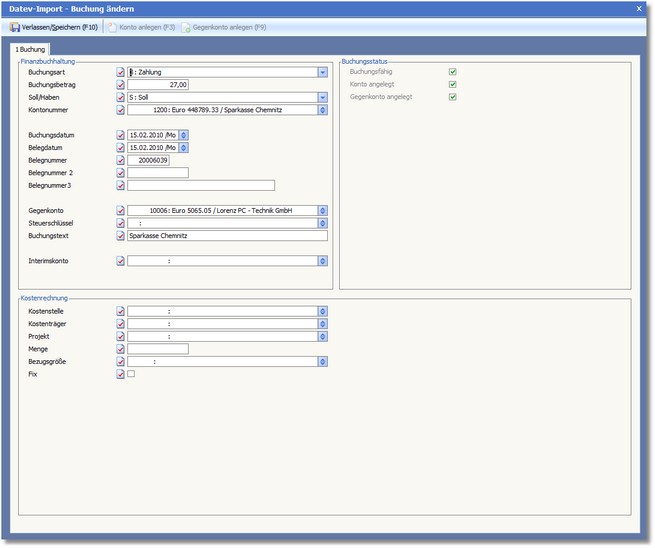The image size is (655, 548).
Task: Click the edit-mark icon beside Projekt
Action: 121,337
